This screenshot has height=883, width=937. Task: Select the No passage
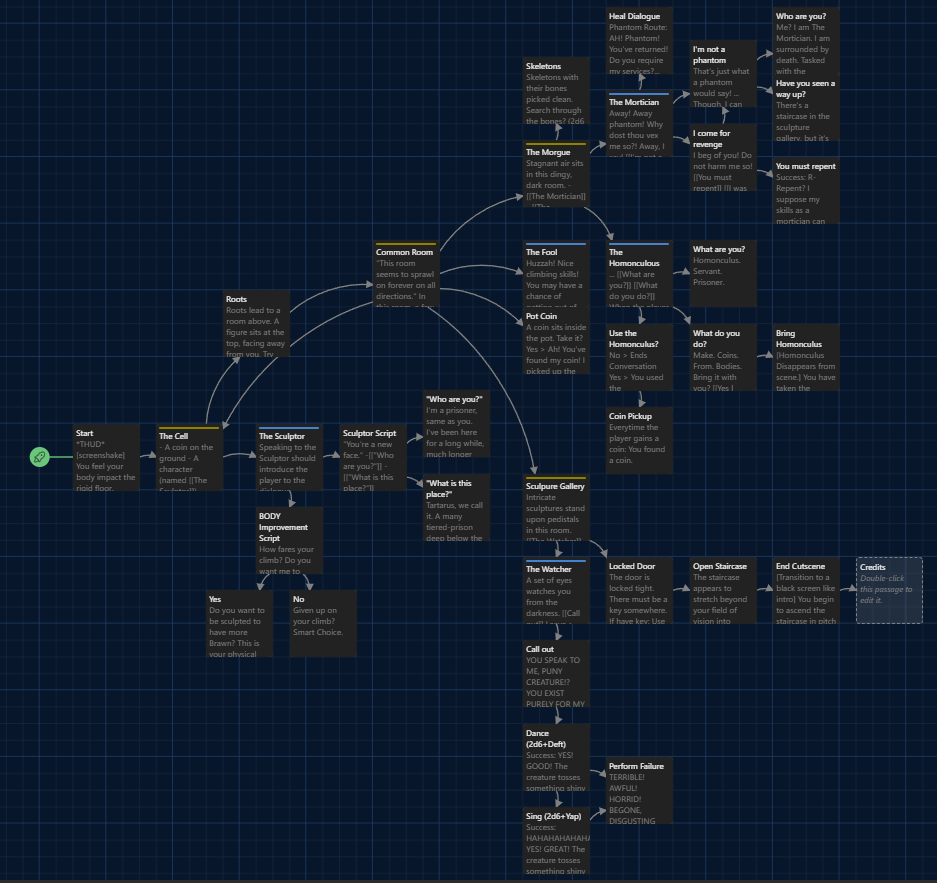323,624
